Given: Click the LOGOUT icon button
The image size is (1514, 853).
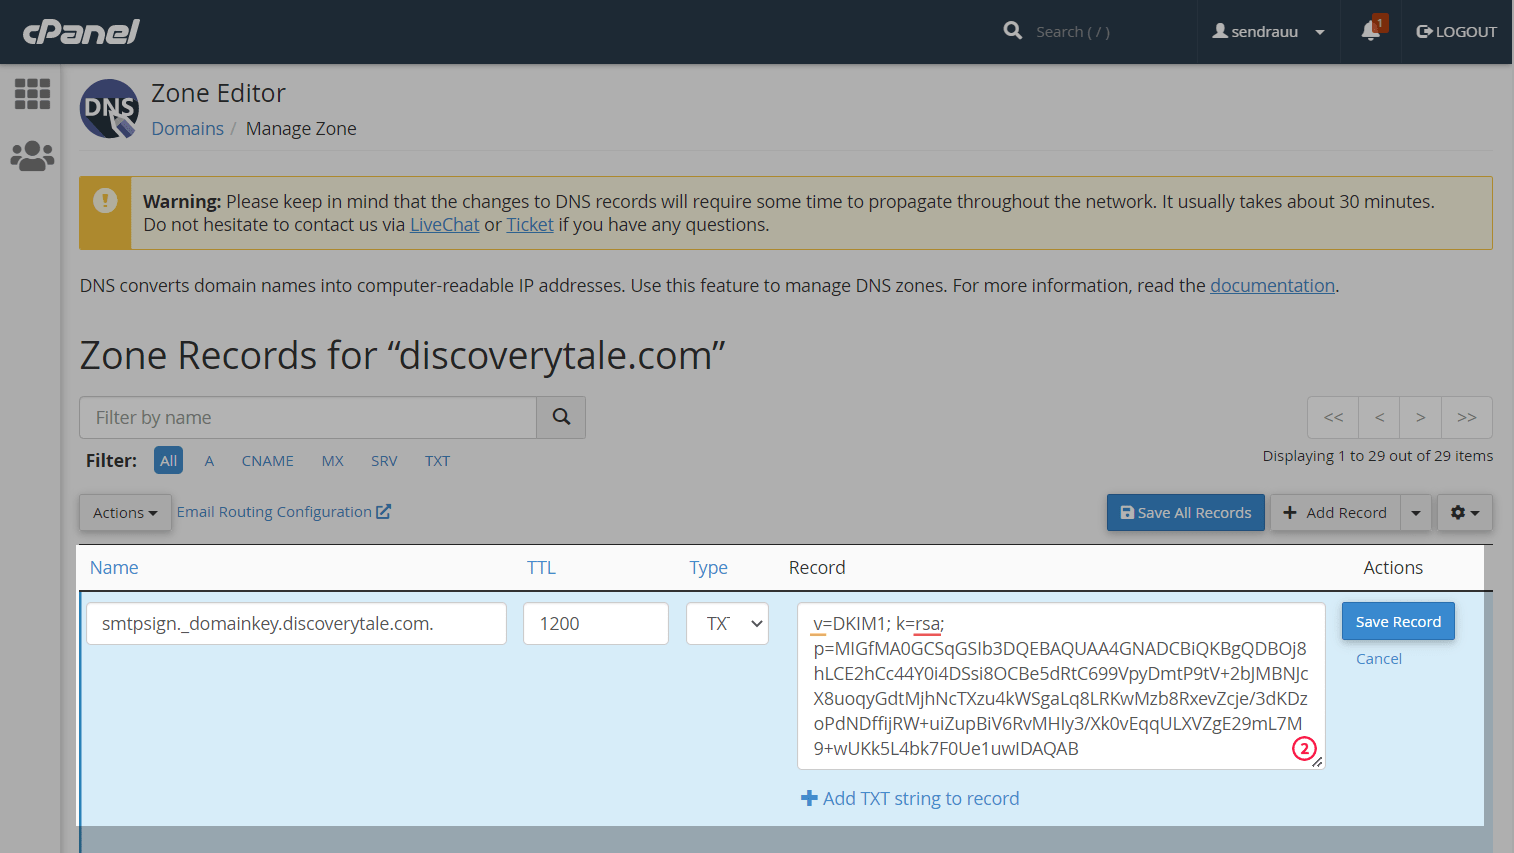Looking at the screenshot, I should 1456,32.
